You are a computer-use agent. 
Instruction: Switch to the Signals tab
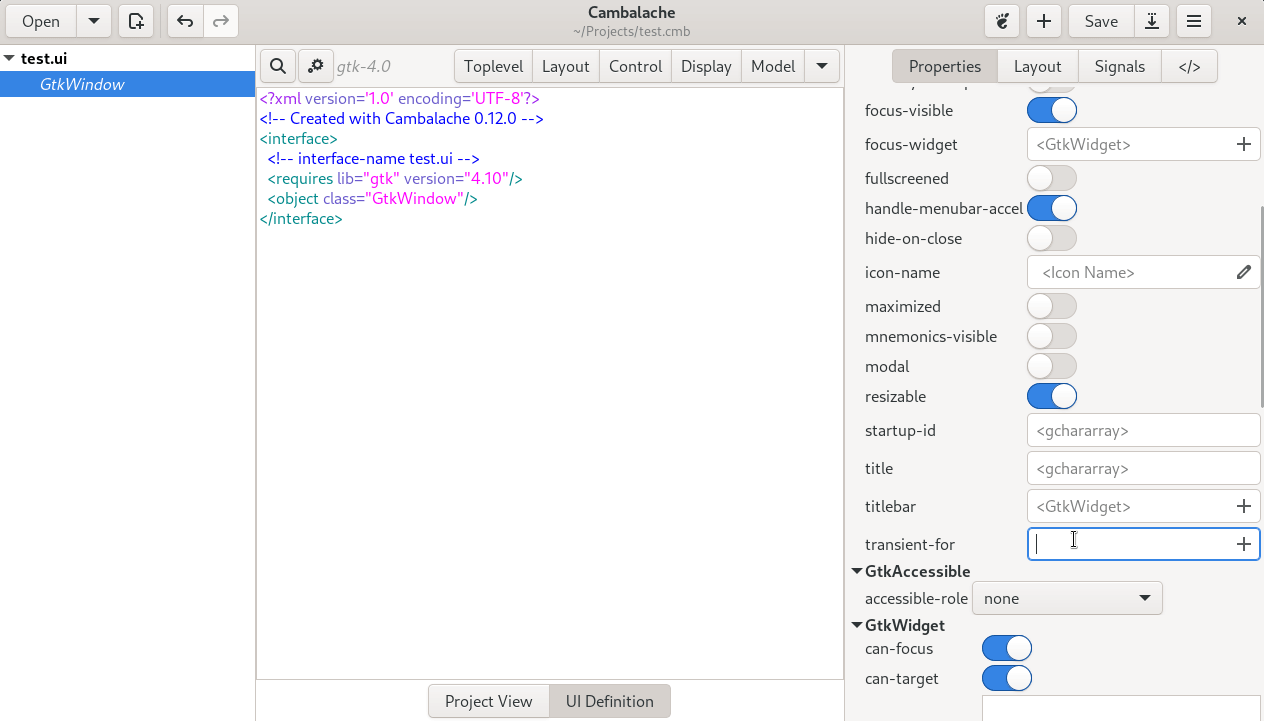pos(1120,66)
